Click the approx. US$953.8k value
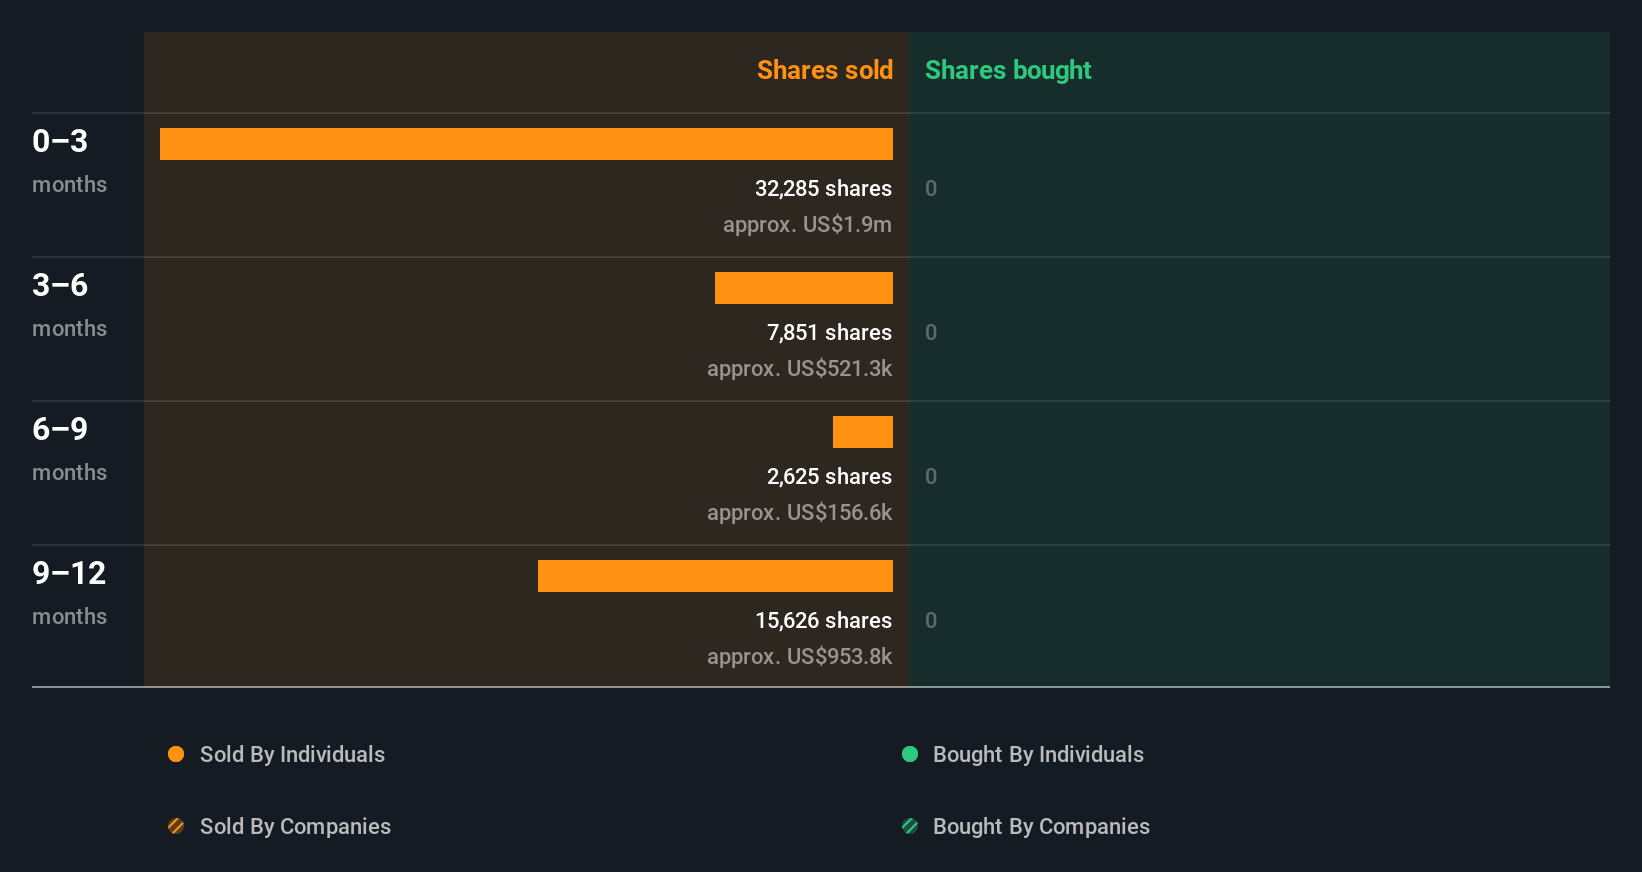The image size is (1642, 872). (799, 656)
